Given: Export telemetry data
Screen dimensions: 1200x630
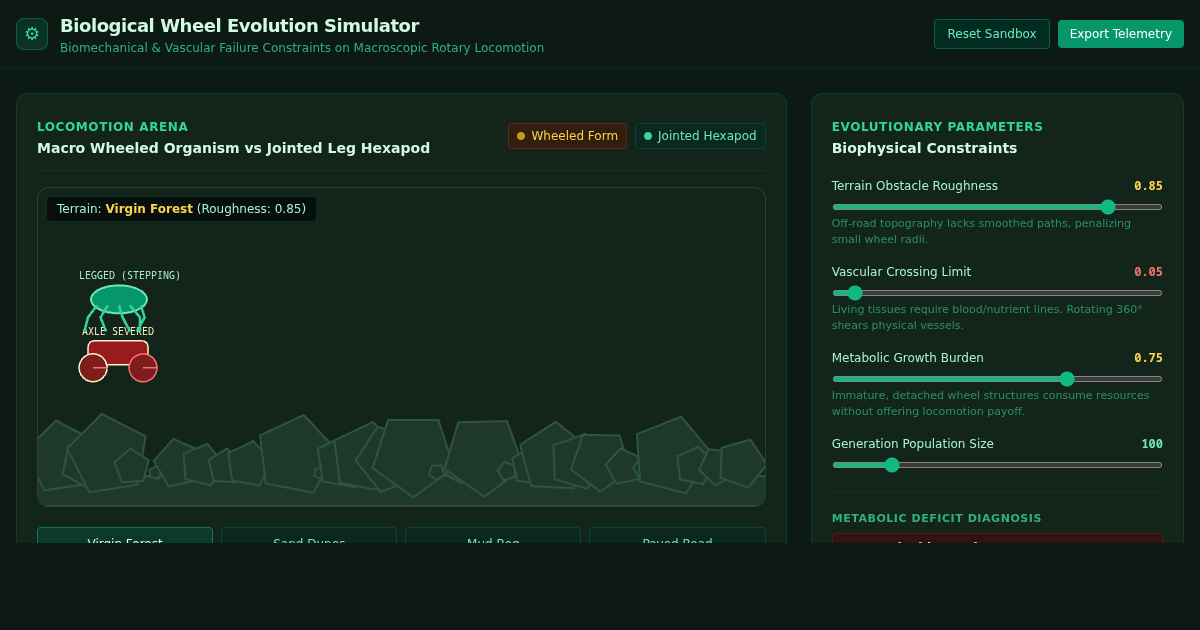Looking at the screenshot, I should click(1121, 34).
